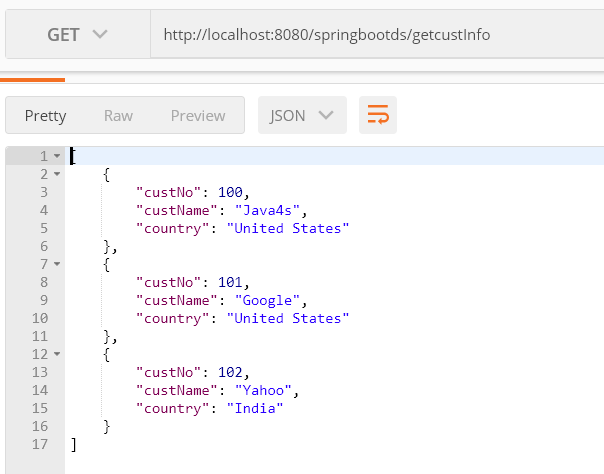Screen dimensions: 604x474
Task: Click the "custName" key on line 4
Action: (x=177, y=210)
